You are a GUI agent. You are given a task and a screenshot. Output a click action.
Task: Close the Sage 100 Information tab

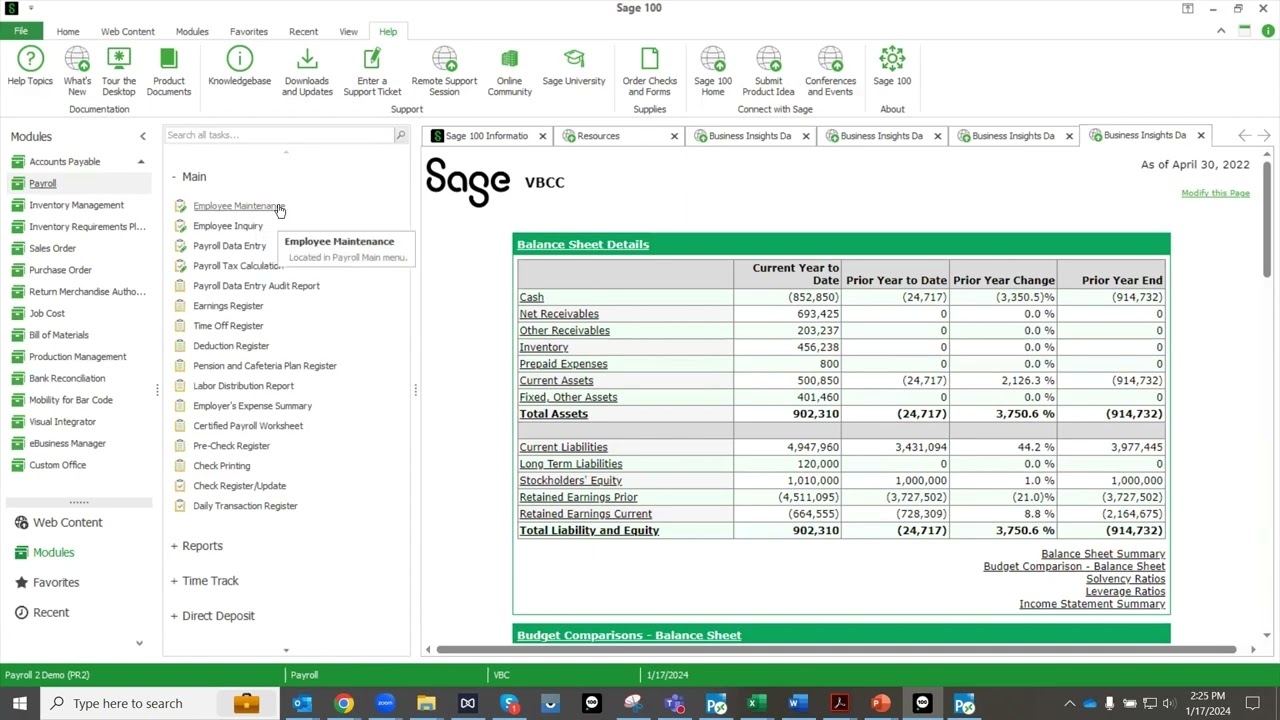(542, 136)
